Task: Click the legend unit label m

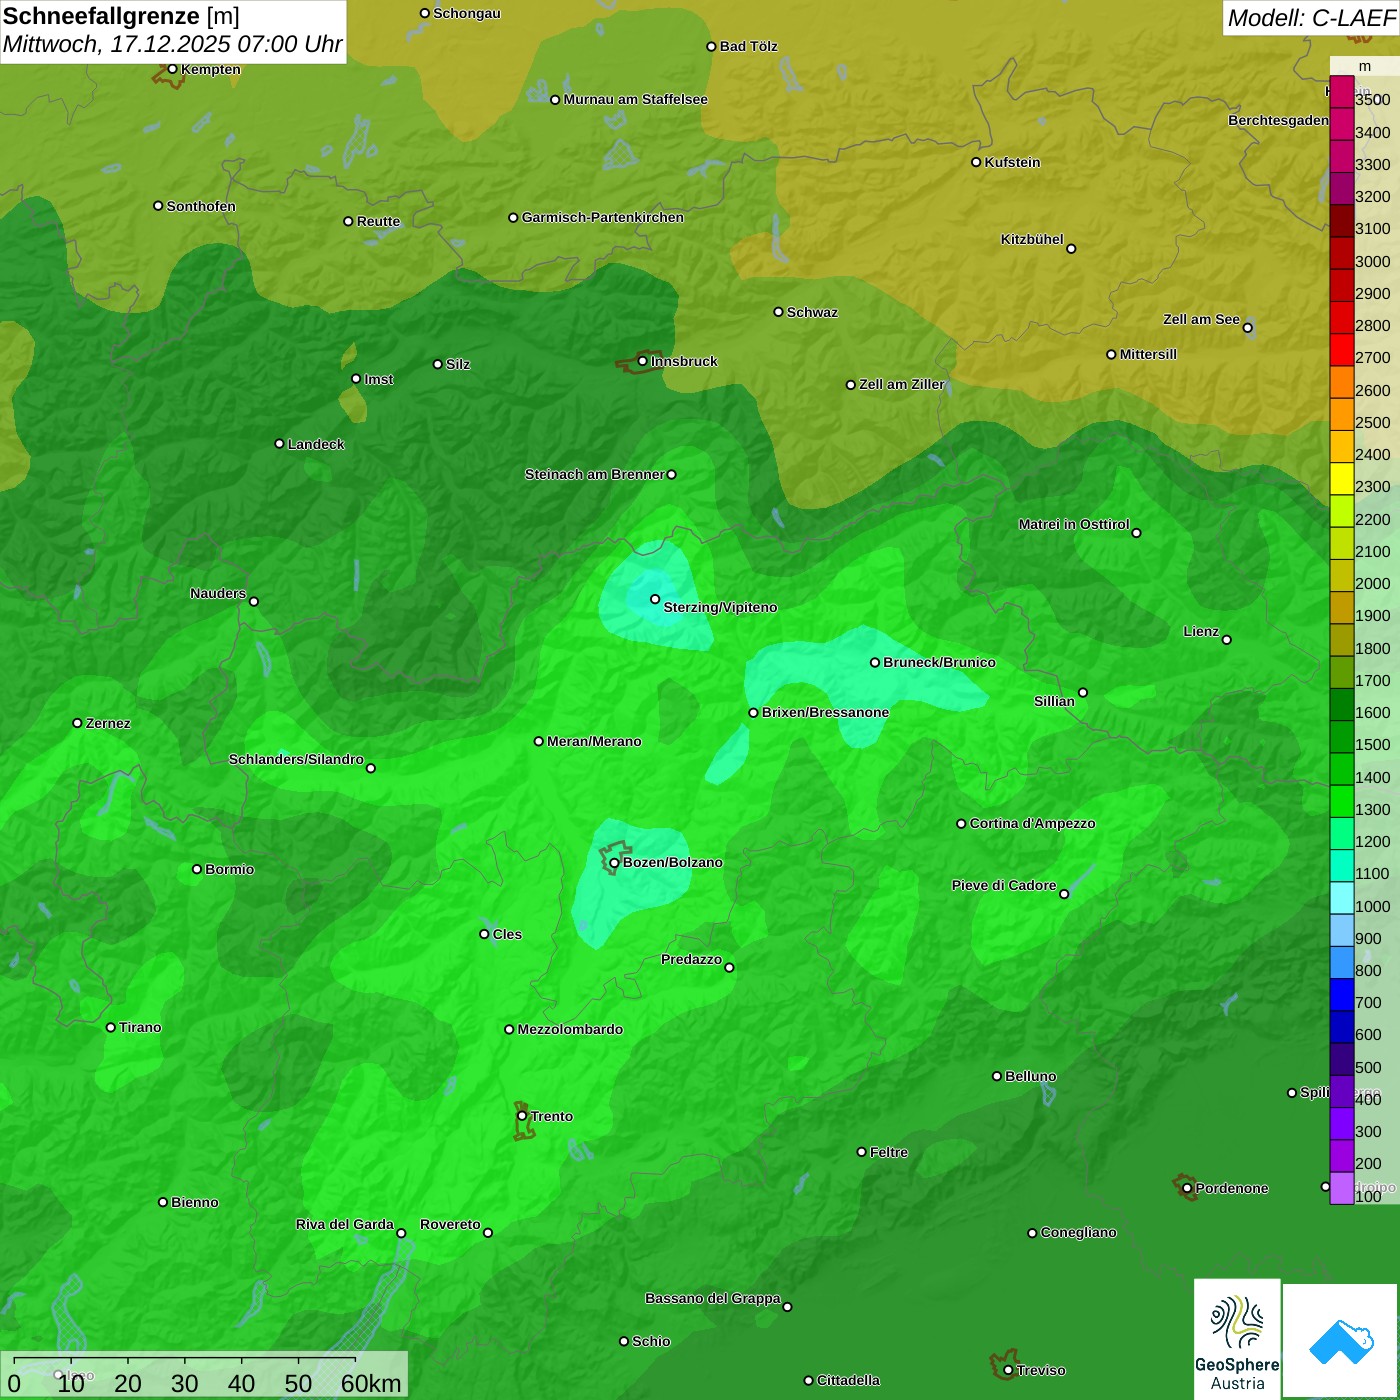Action: click(x=1365, y=67)
